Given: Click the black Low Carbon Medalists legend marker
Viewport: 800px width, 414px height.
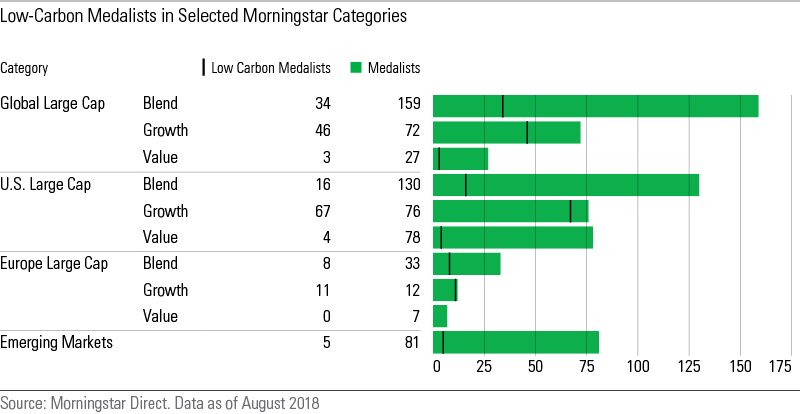Looking at the screenshot, I should [x=204, y=68].
